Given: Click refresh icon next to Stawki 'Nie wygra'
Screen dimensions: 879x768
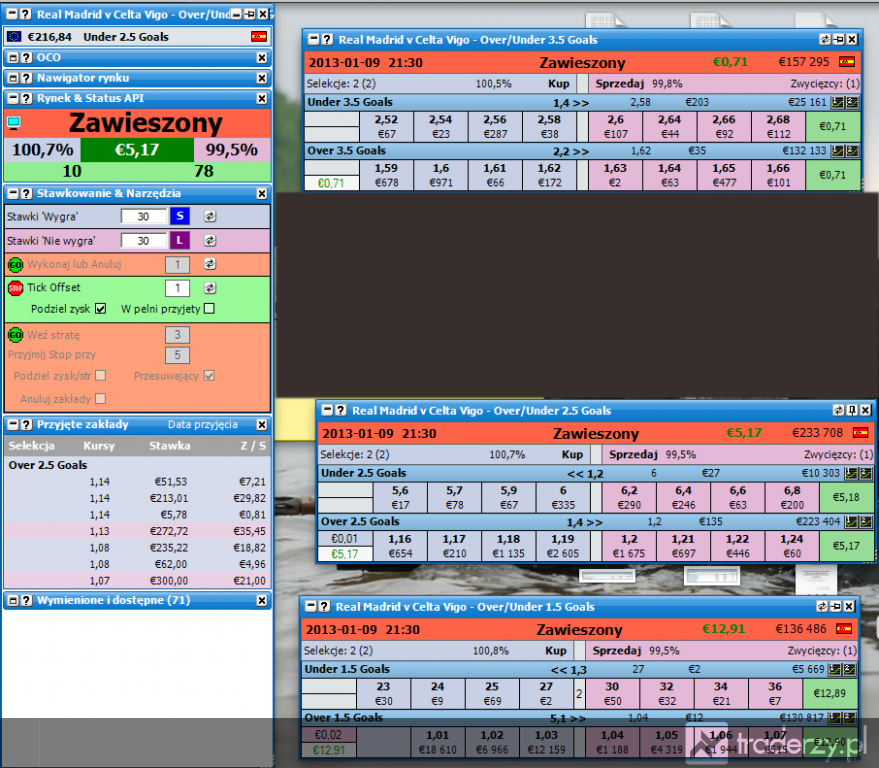Looking at the screenshot, I should pos(210,240).
